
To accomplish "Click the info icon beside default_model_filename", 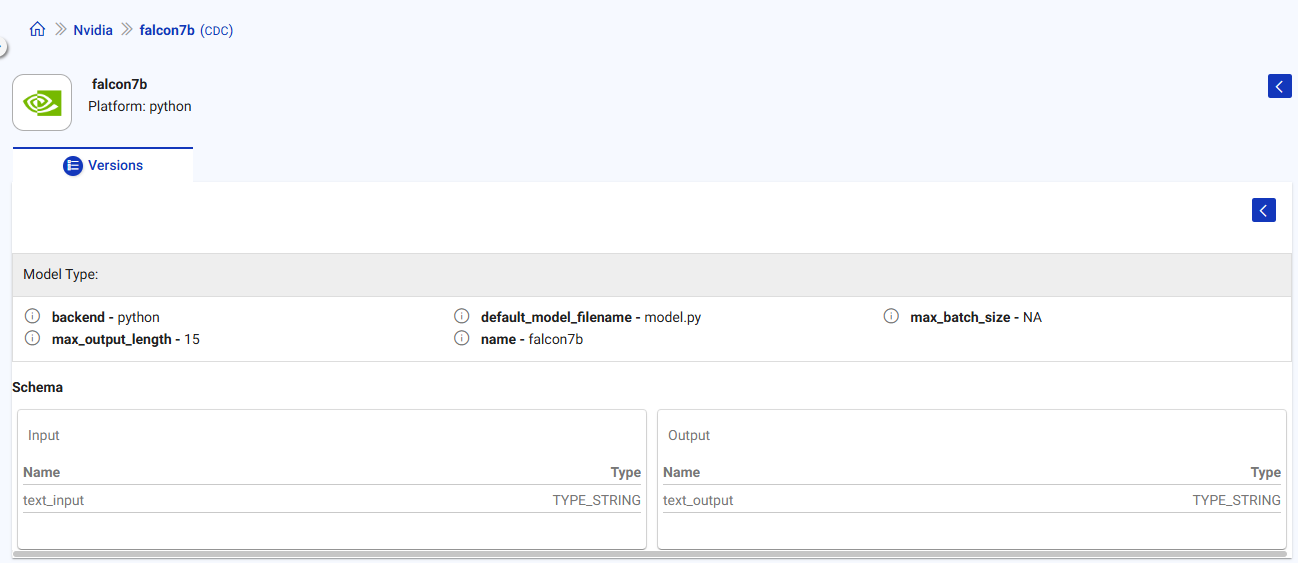I will click(x=461, y=317).
